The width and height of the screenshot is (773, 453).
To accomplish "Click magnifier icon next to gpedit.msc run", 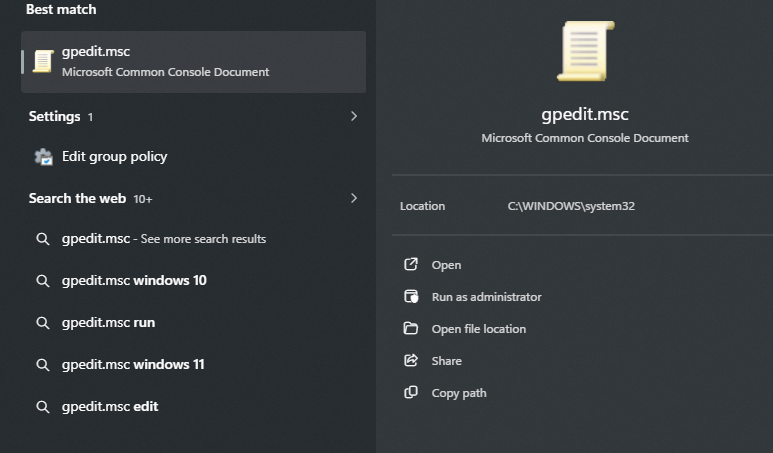I will 43,323.
